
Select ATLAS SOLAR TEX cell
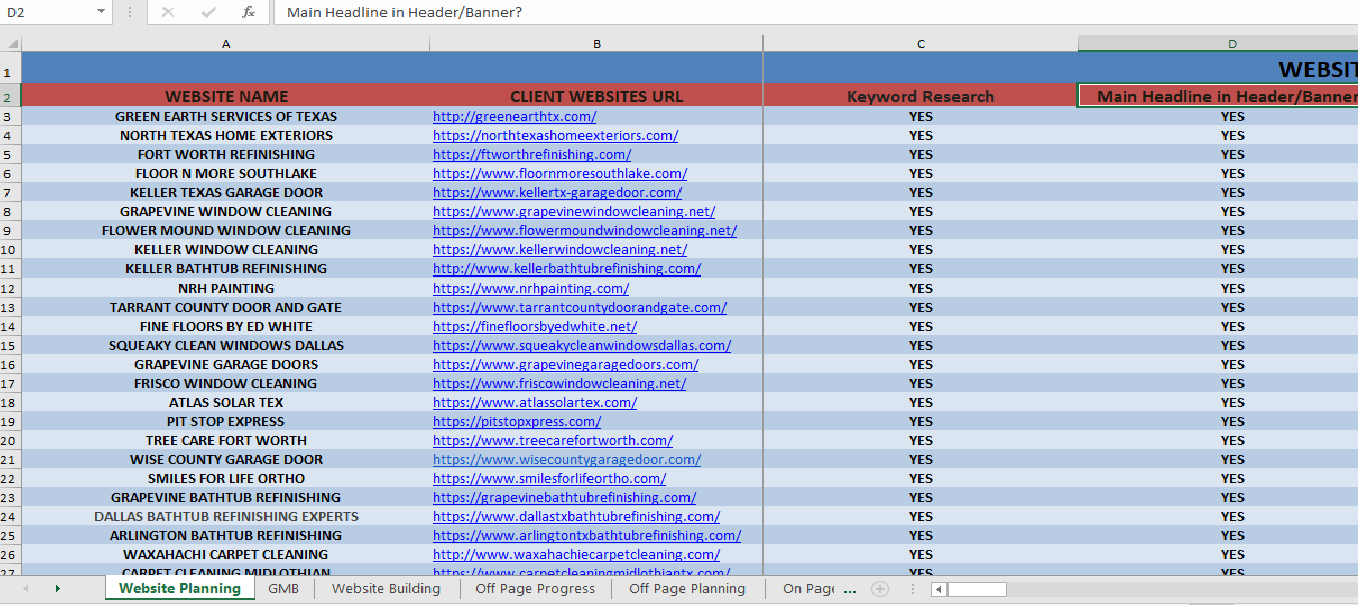[x=226, y=402]
